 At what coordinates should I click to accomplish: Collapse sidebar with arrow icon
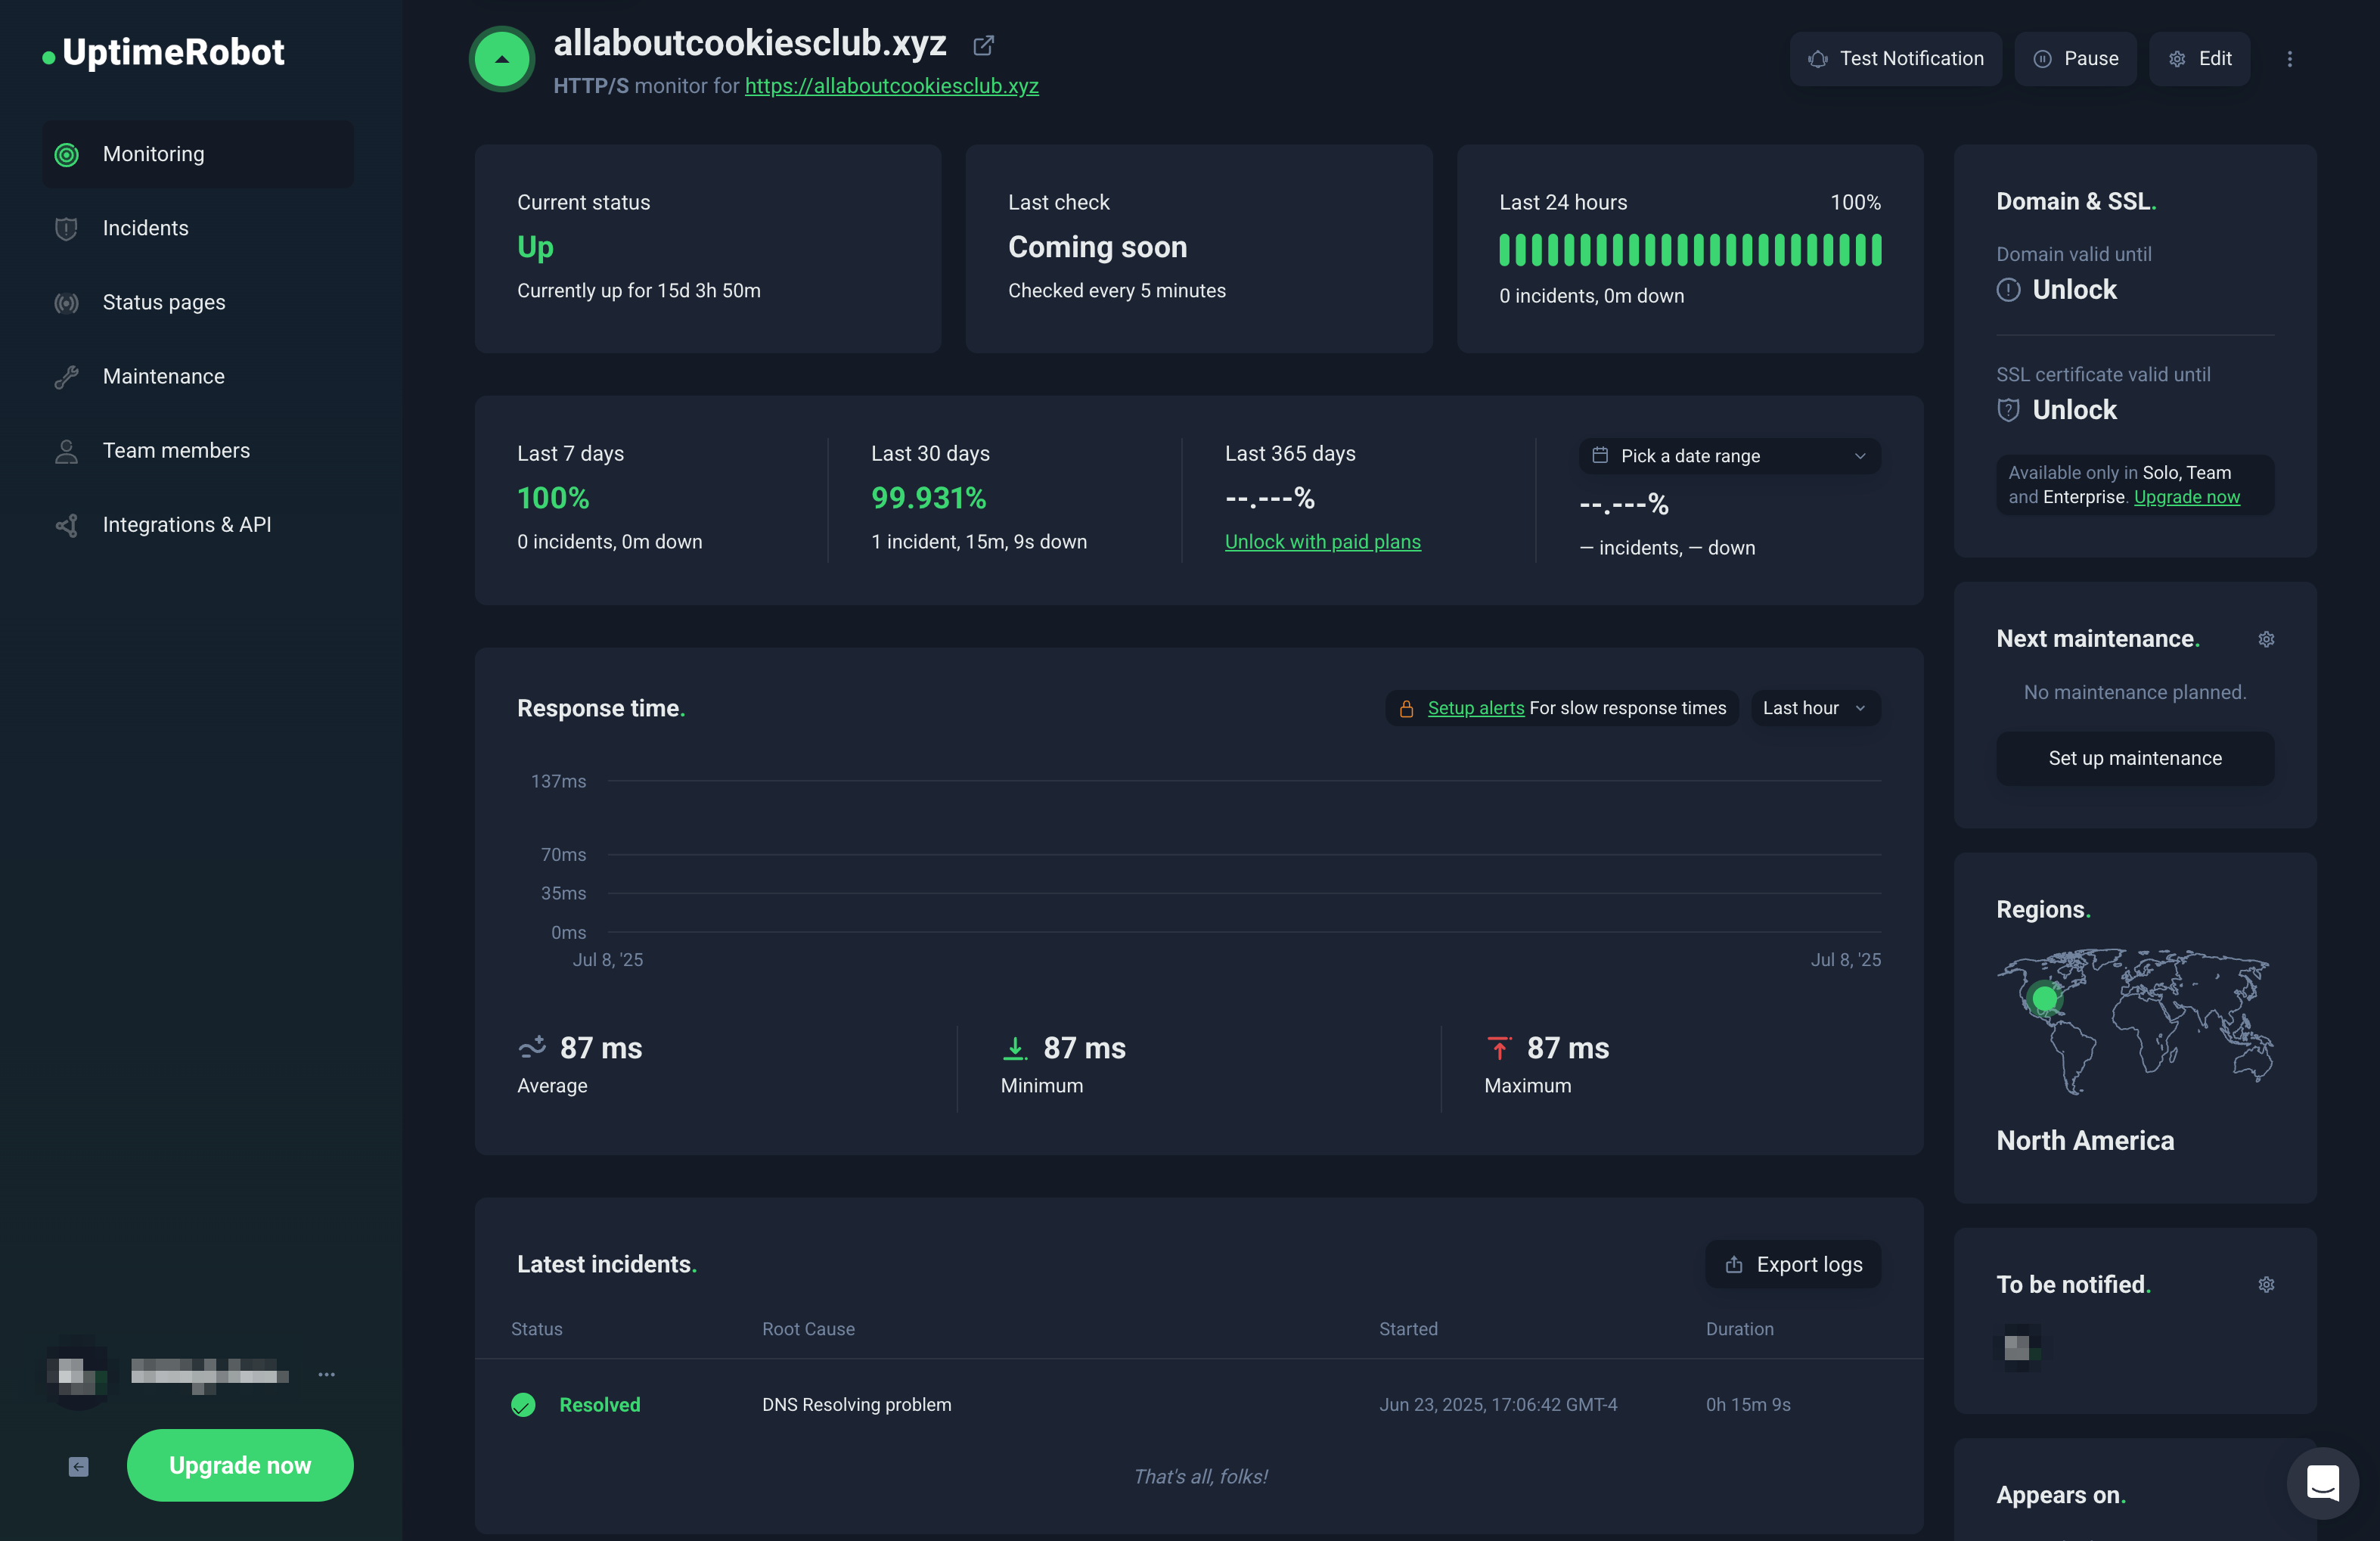[x=78, y=1466]
